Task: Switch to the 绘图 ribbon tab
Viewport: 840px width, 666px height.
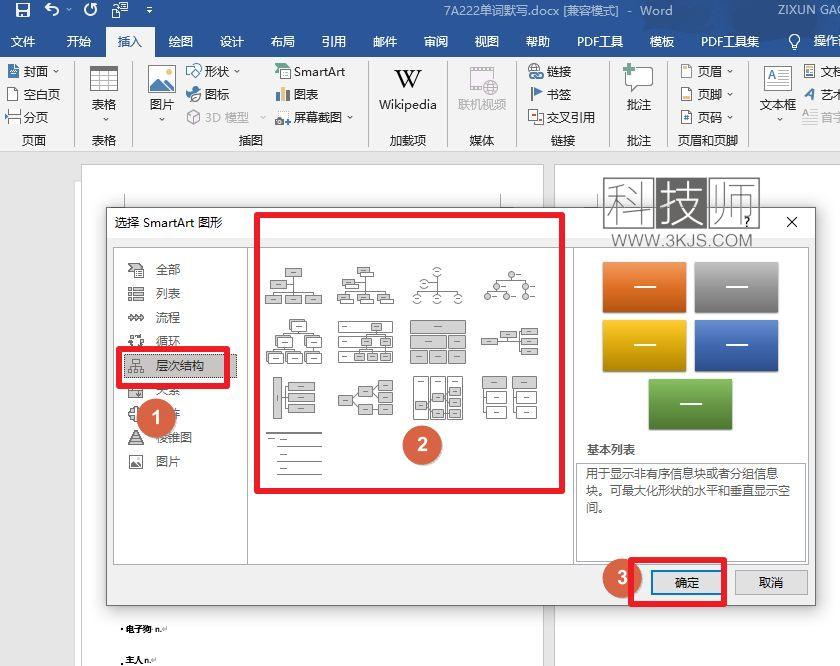Action: (180, 42)
